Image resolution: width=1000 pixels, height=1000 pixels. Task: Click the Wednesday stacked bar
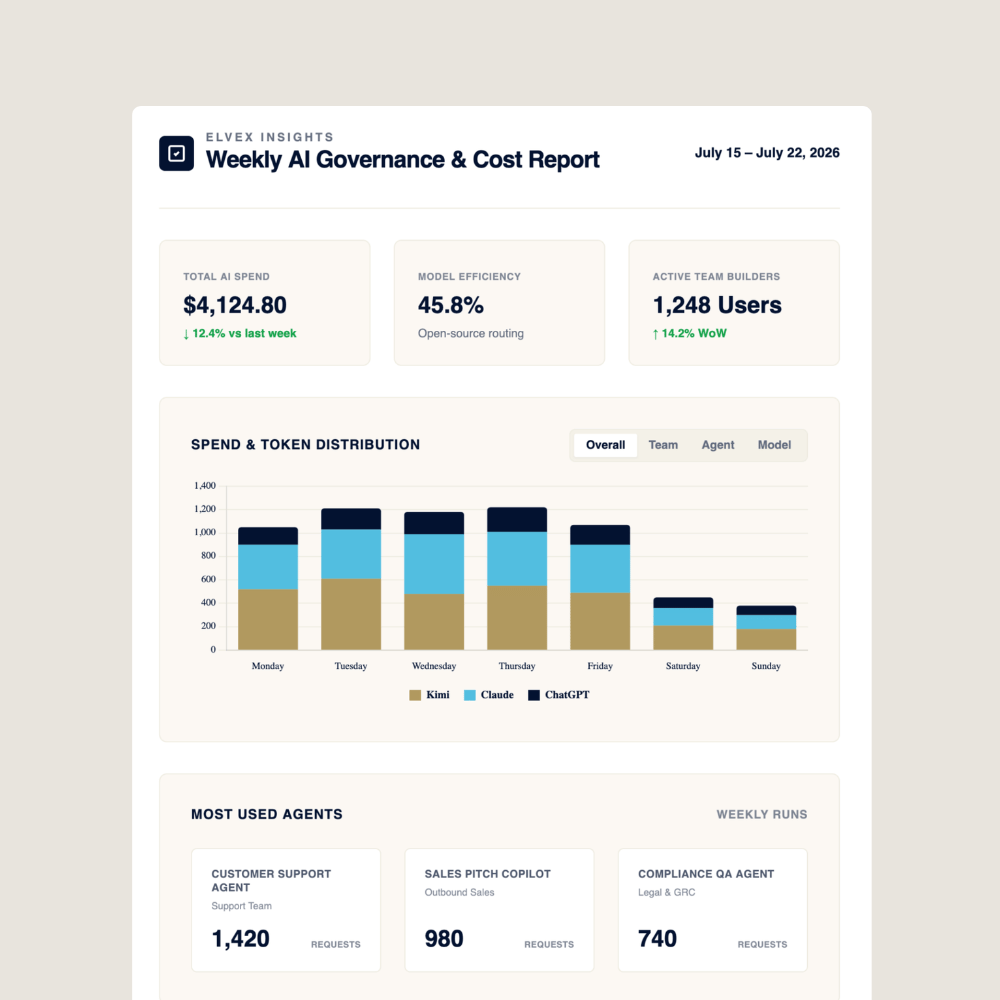click(x=434, y=581)
